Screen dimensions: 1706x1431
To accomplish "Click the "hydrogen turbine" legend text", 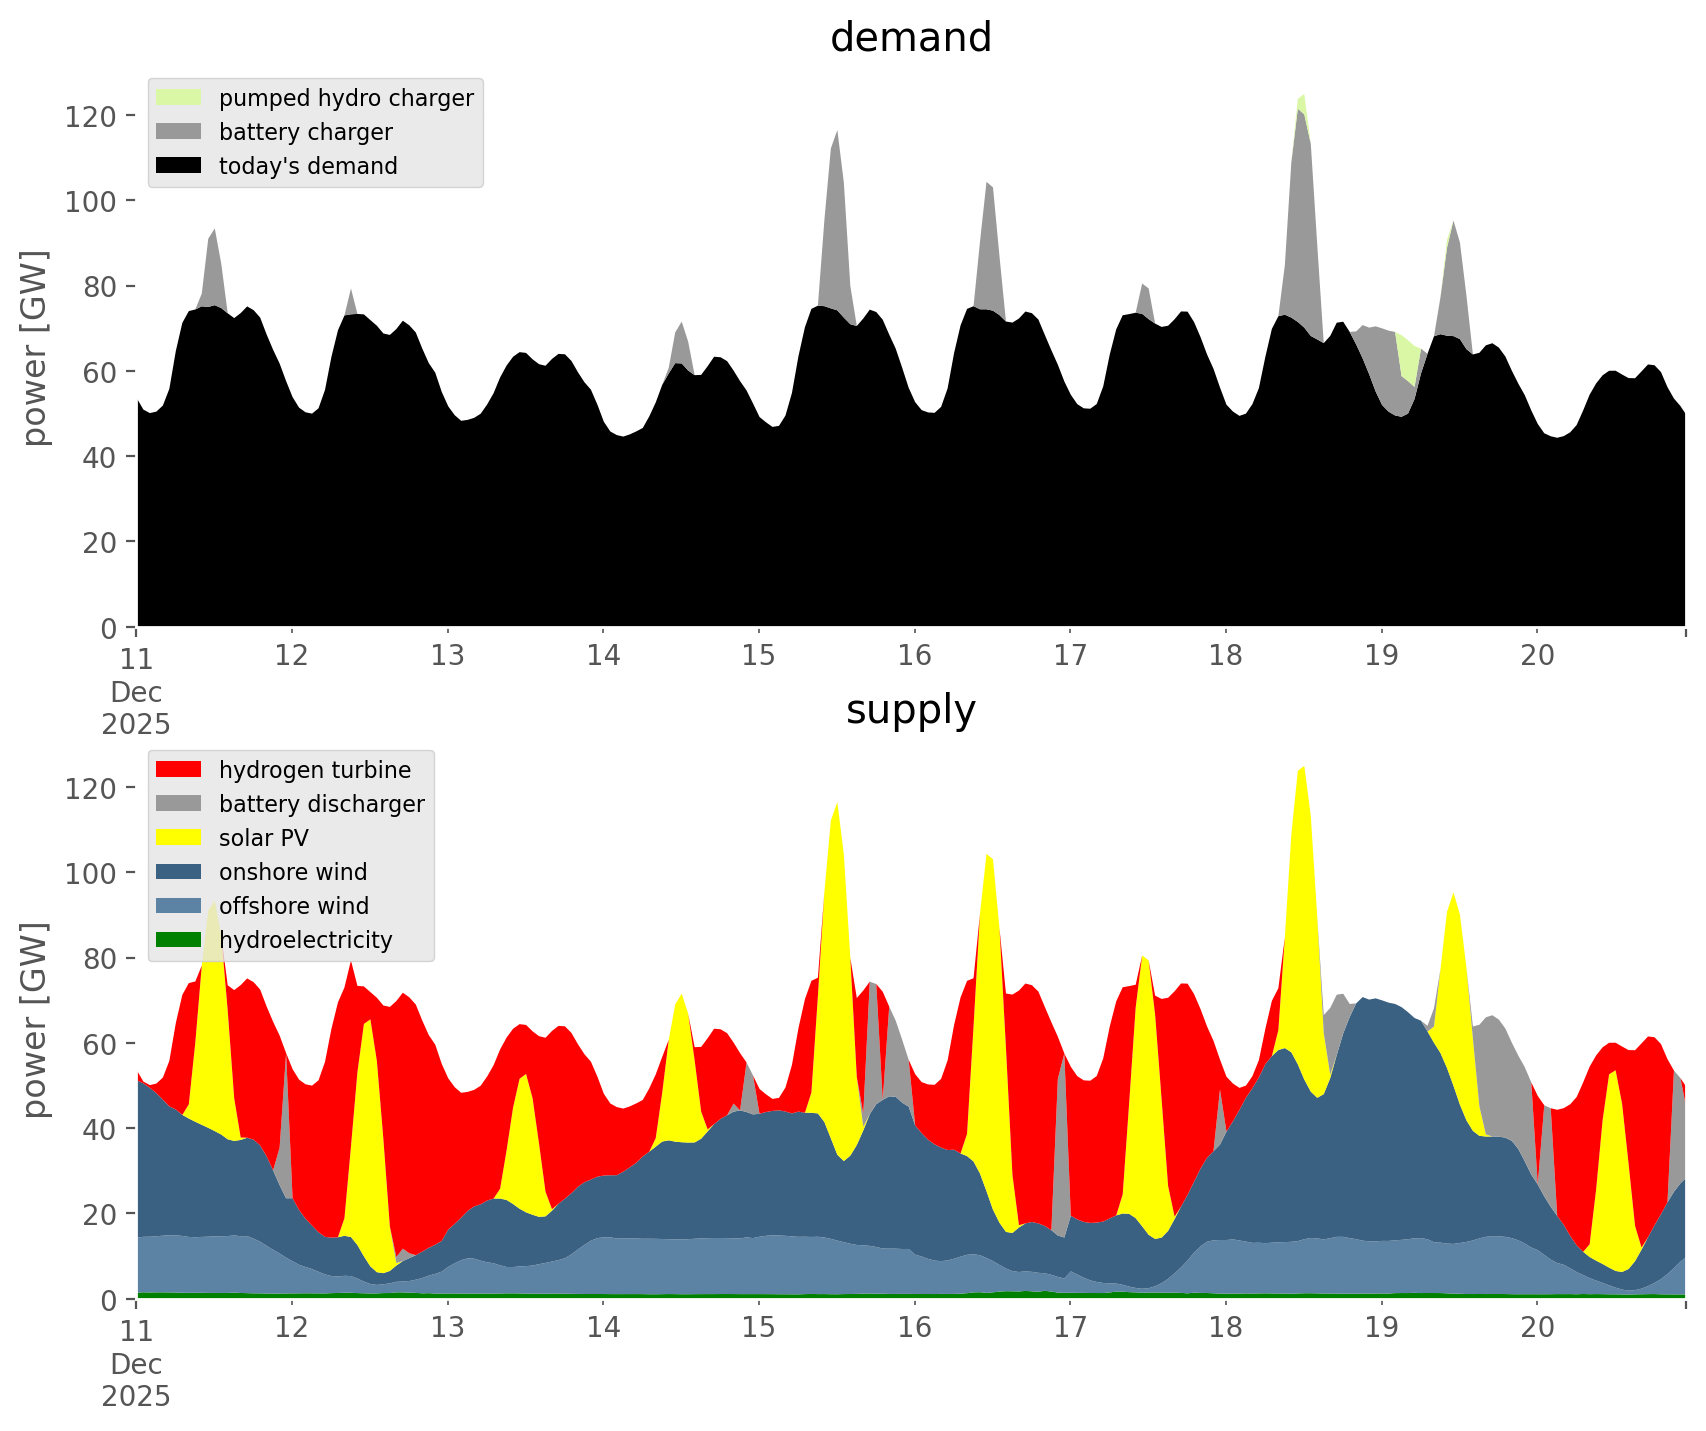I will click(315, 770).
